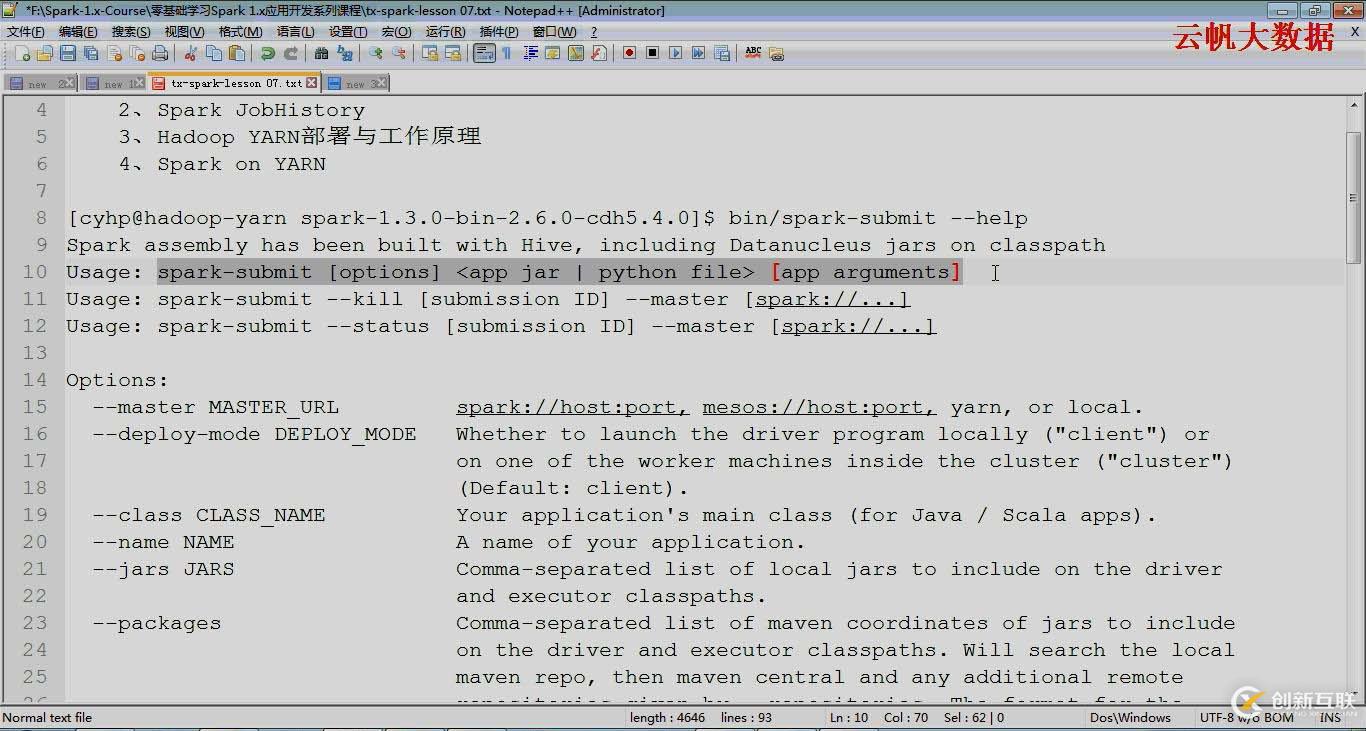
Task: Close the current document with the Close icon
Action: 114,53
